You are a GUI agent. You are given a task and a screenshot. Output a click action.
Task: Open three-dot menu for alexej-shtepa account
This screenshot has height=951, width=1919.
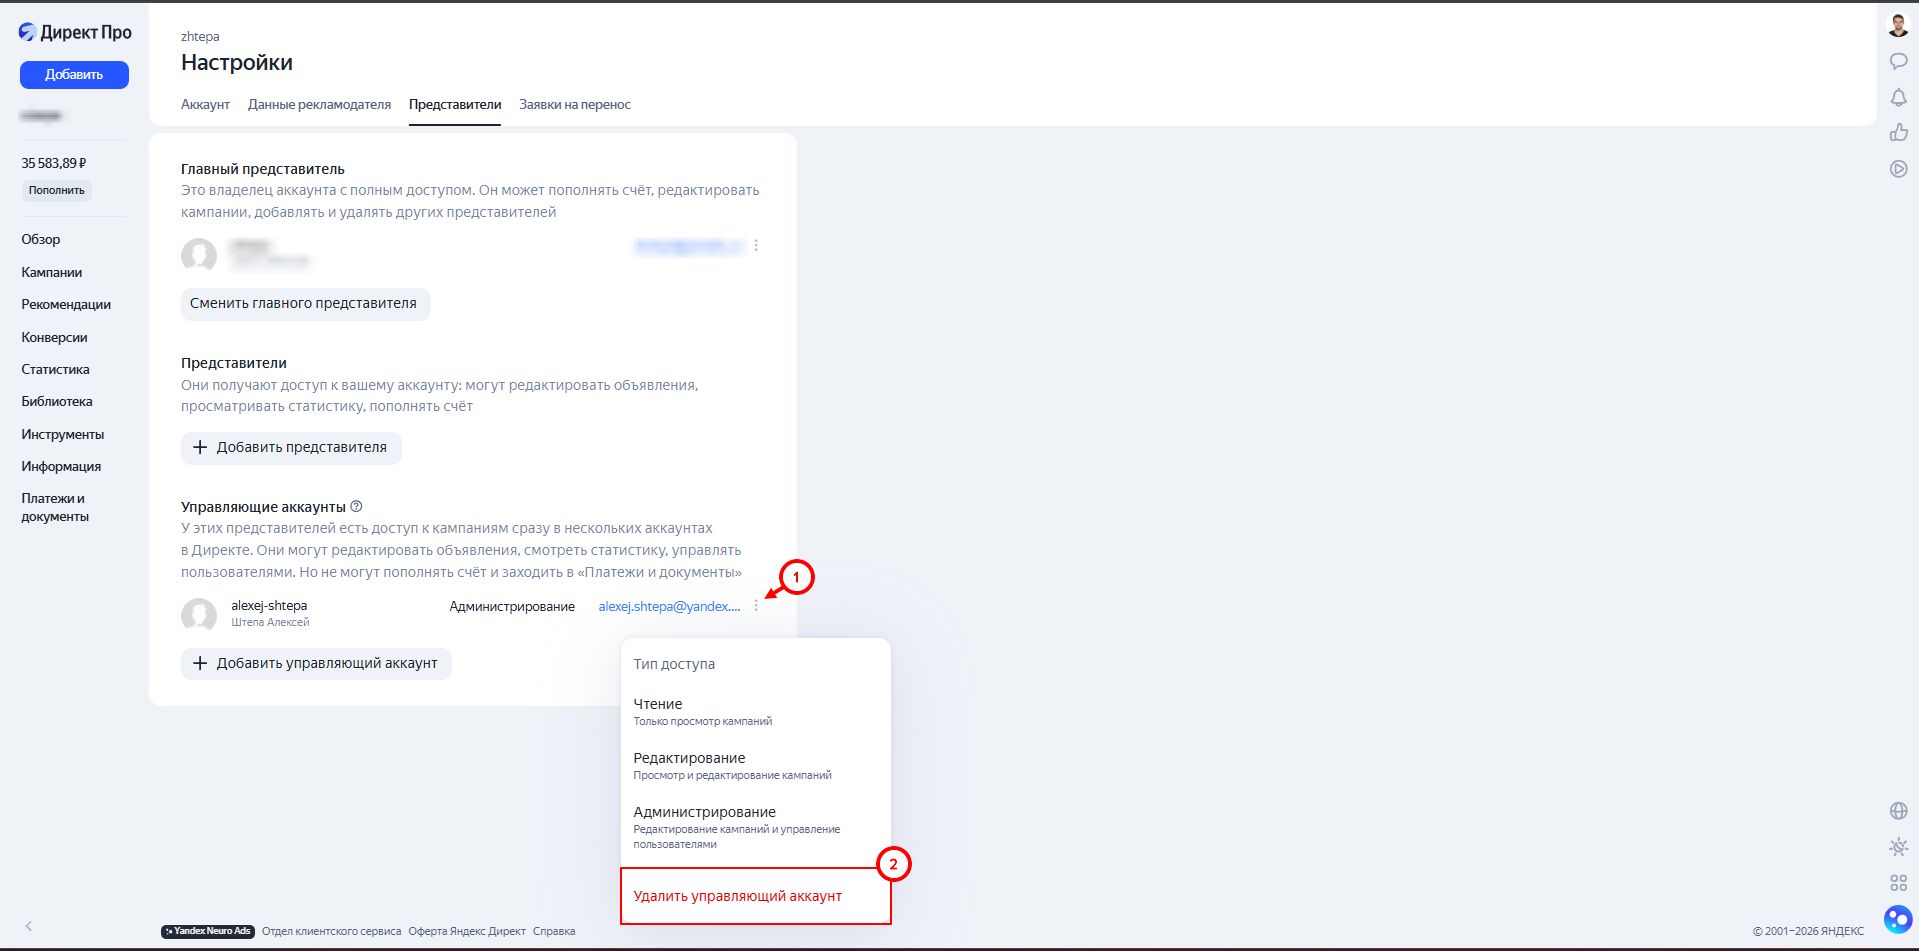tap(757, 606)
